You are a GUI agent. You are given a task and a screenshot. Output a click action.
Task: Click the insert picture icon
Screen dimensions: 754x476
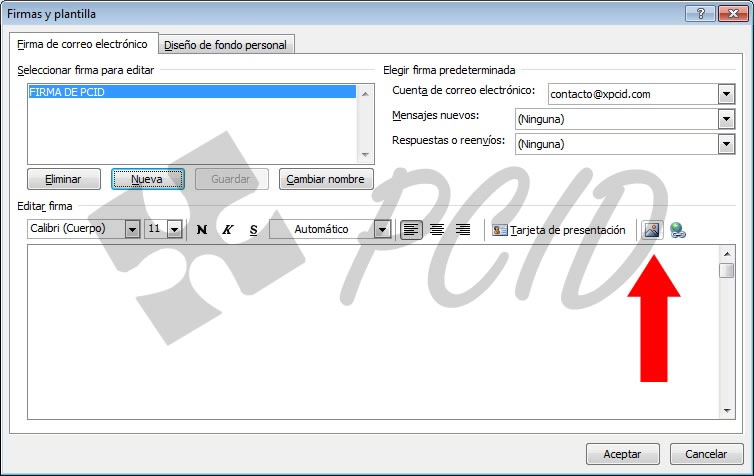[652, 230]
